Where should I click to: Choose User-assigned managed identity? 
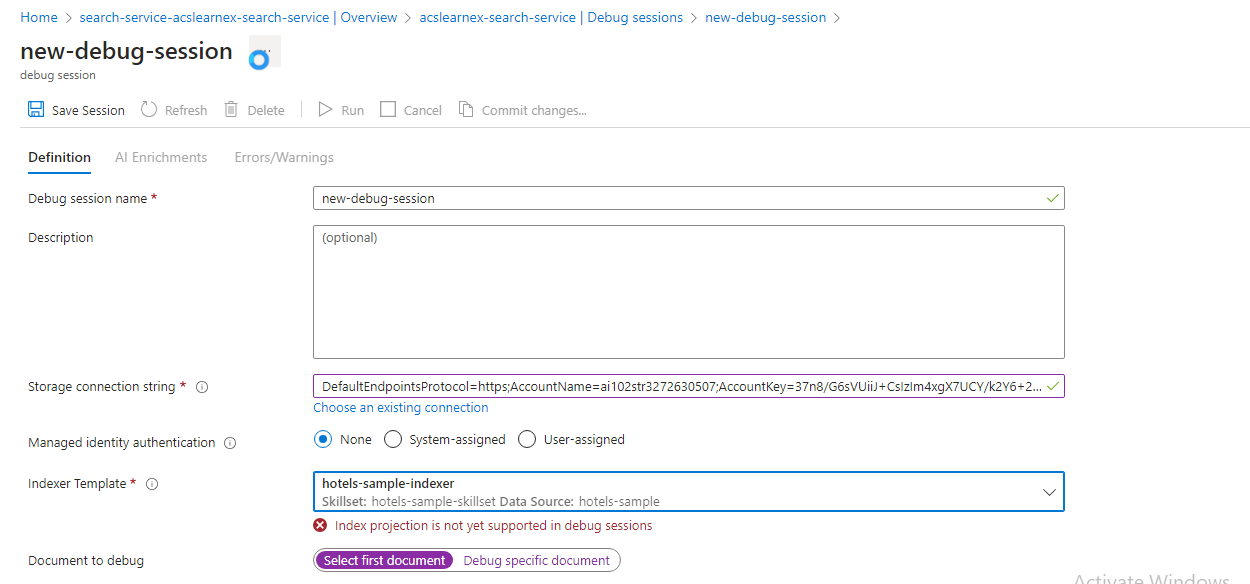point(526,438)
